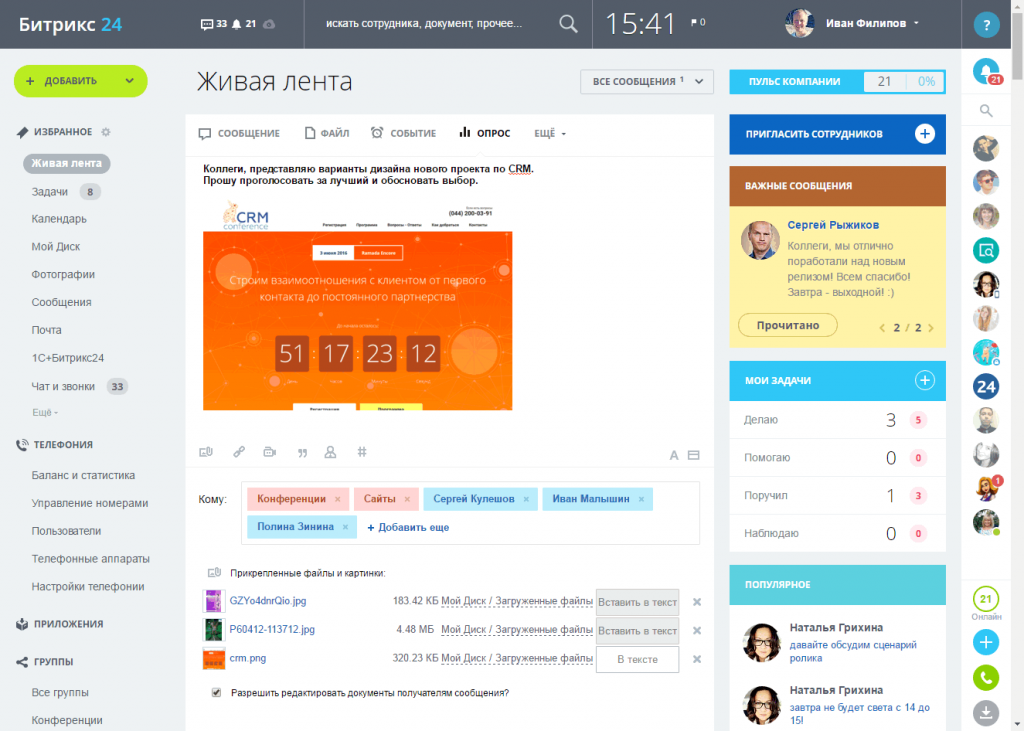
Task: Open Сергей Рыжиков profile link
Action: coord(833,225)
